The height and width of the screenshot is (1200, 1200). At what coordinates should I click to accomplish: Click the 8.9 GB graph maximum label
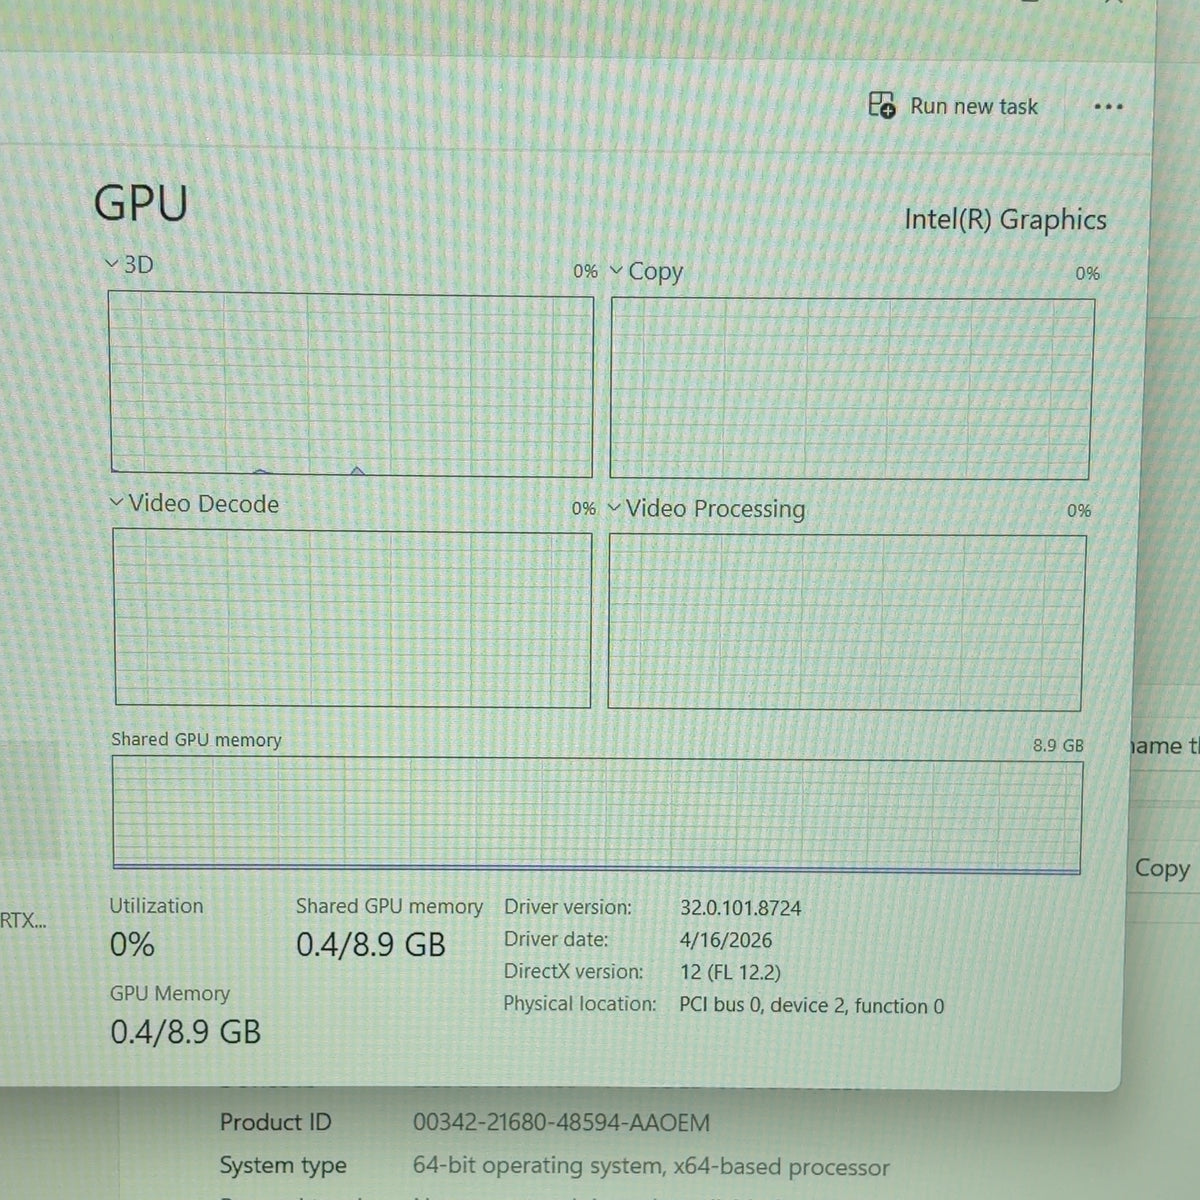pyautogui.click(x=1058, y=745)
